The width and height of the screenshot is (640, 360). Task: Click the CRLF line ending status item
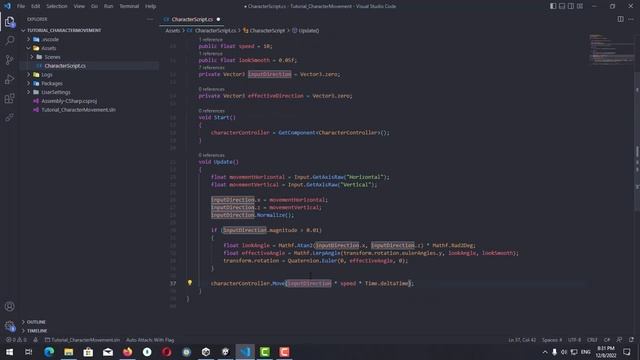click(x=592, y=340)
